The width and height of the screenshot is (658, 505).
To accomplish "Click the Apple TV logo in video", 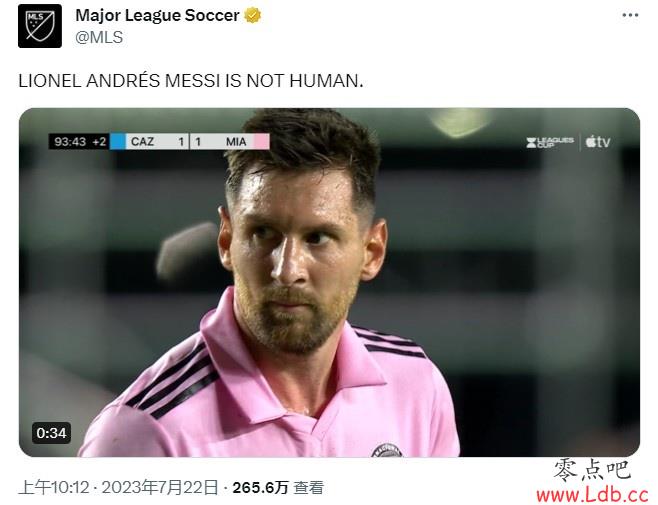I will (598, 142).
